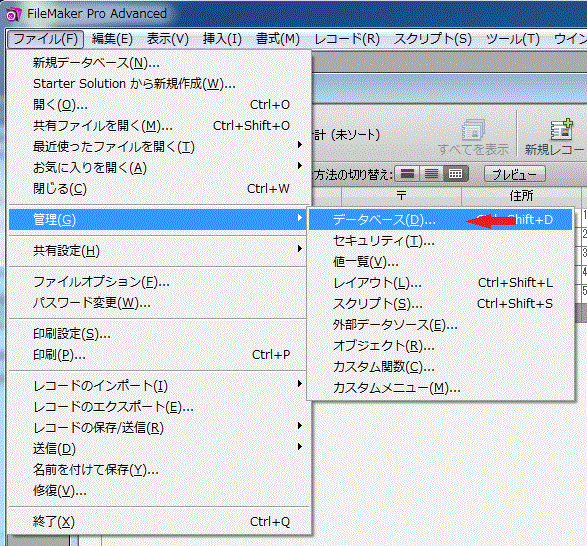This screenshot has width=587, height=546.
Task: Click the プレビュー button
Action: 514,174
